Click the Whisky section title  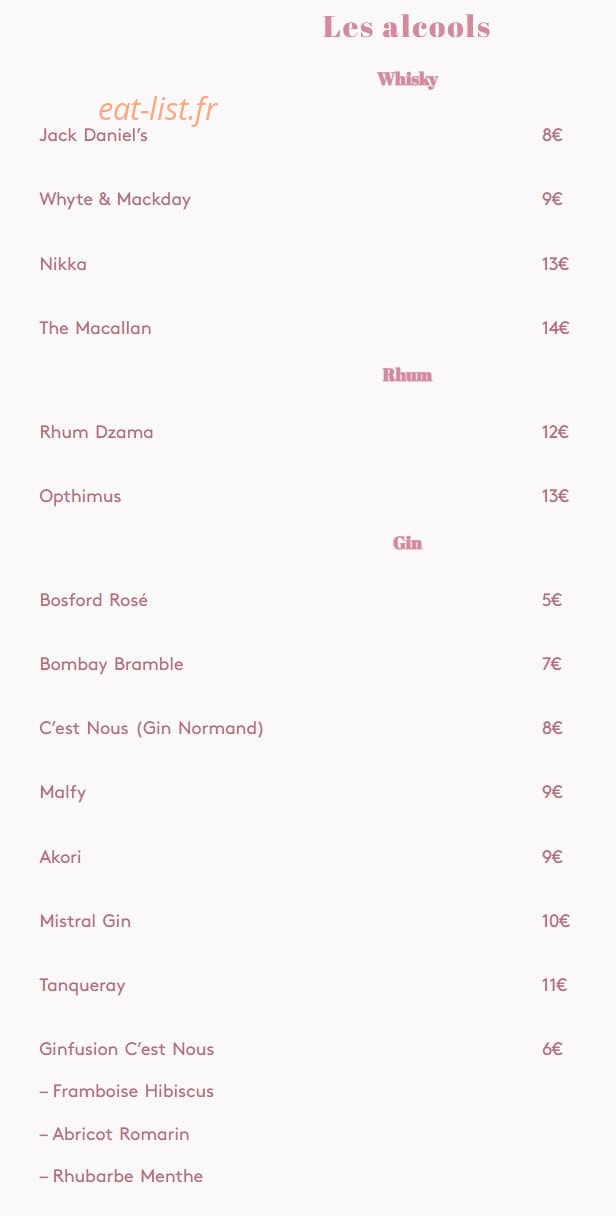(x=407, y=79)
